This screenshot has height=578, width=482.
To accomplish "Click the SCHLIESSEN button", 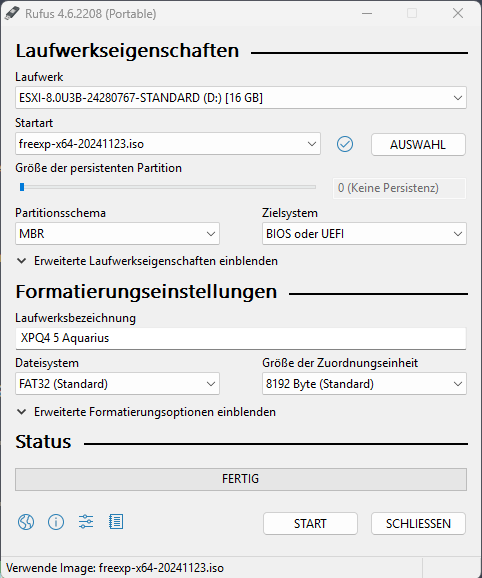I will pyautogui.click(x=418, y=523).
